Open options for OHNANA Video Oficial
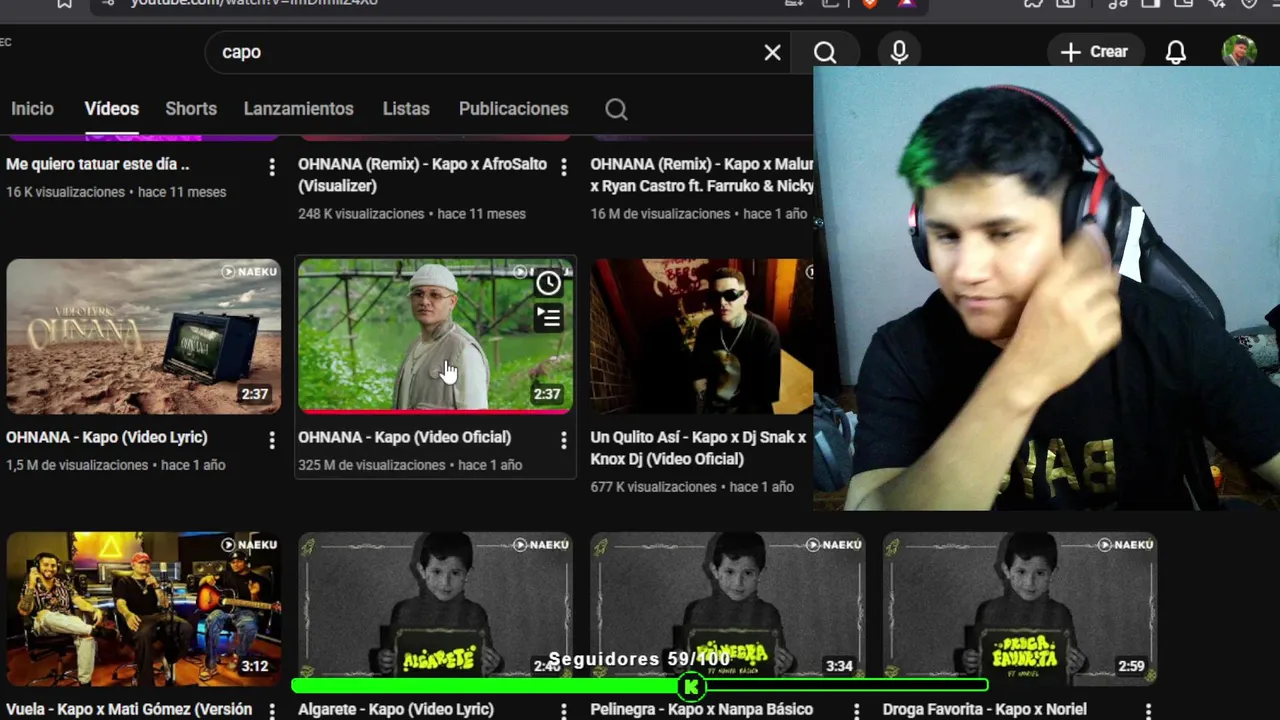This screenshot has height=720, width=1280. click(x=563, y=440)
